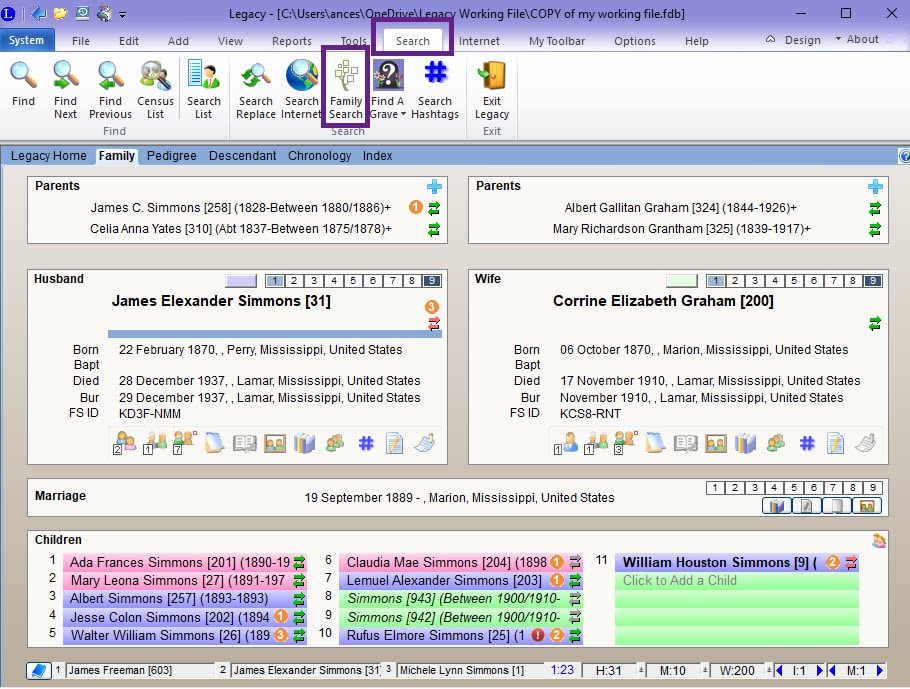910x689 pixels.
Task: Click the bookmark icon in status bar
Action: (38, 670)
